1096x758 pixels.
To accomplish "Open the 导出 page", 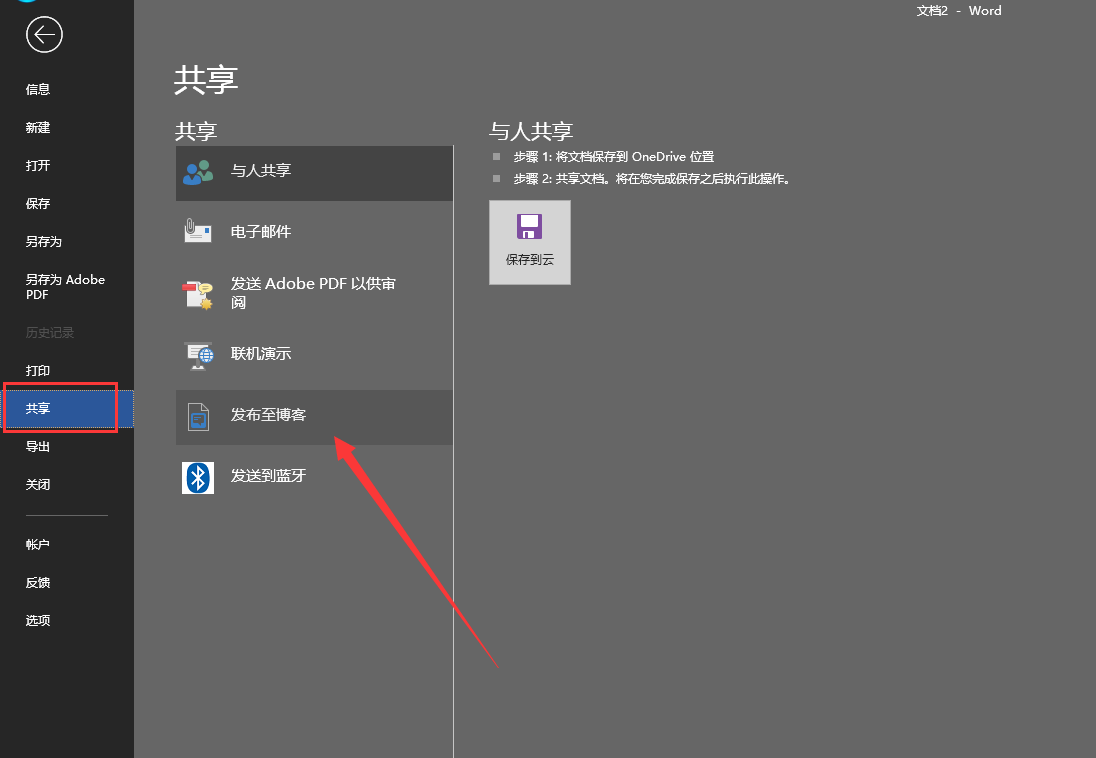I will (x=38, y=446).
